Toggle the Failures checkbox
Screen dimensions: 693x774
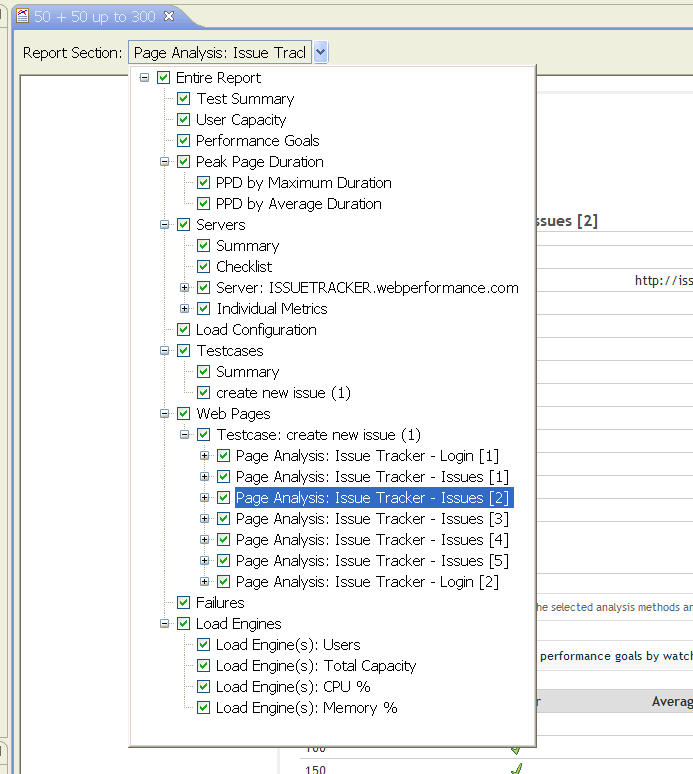click(184, 602)
